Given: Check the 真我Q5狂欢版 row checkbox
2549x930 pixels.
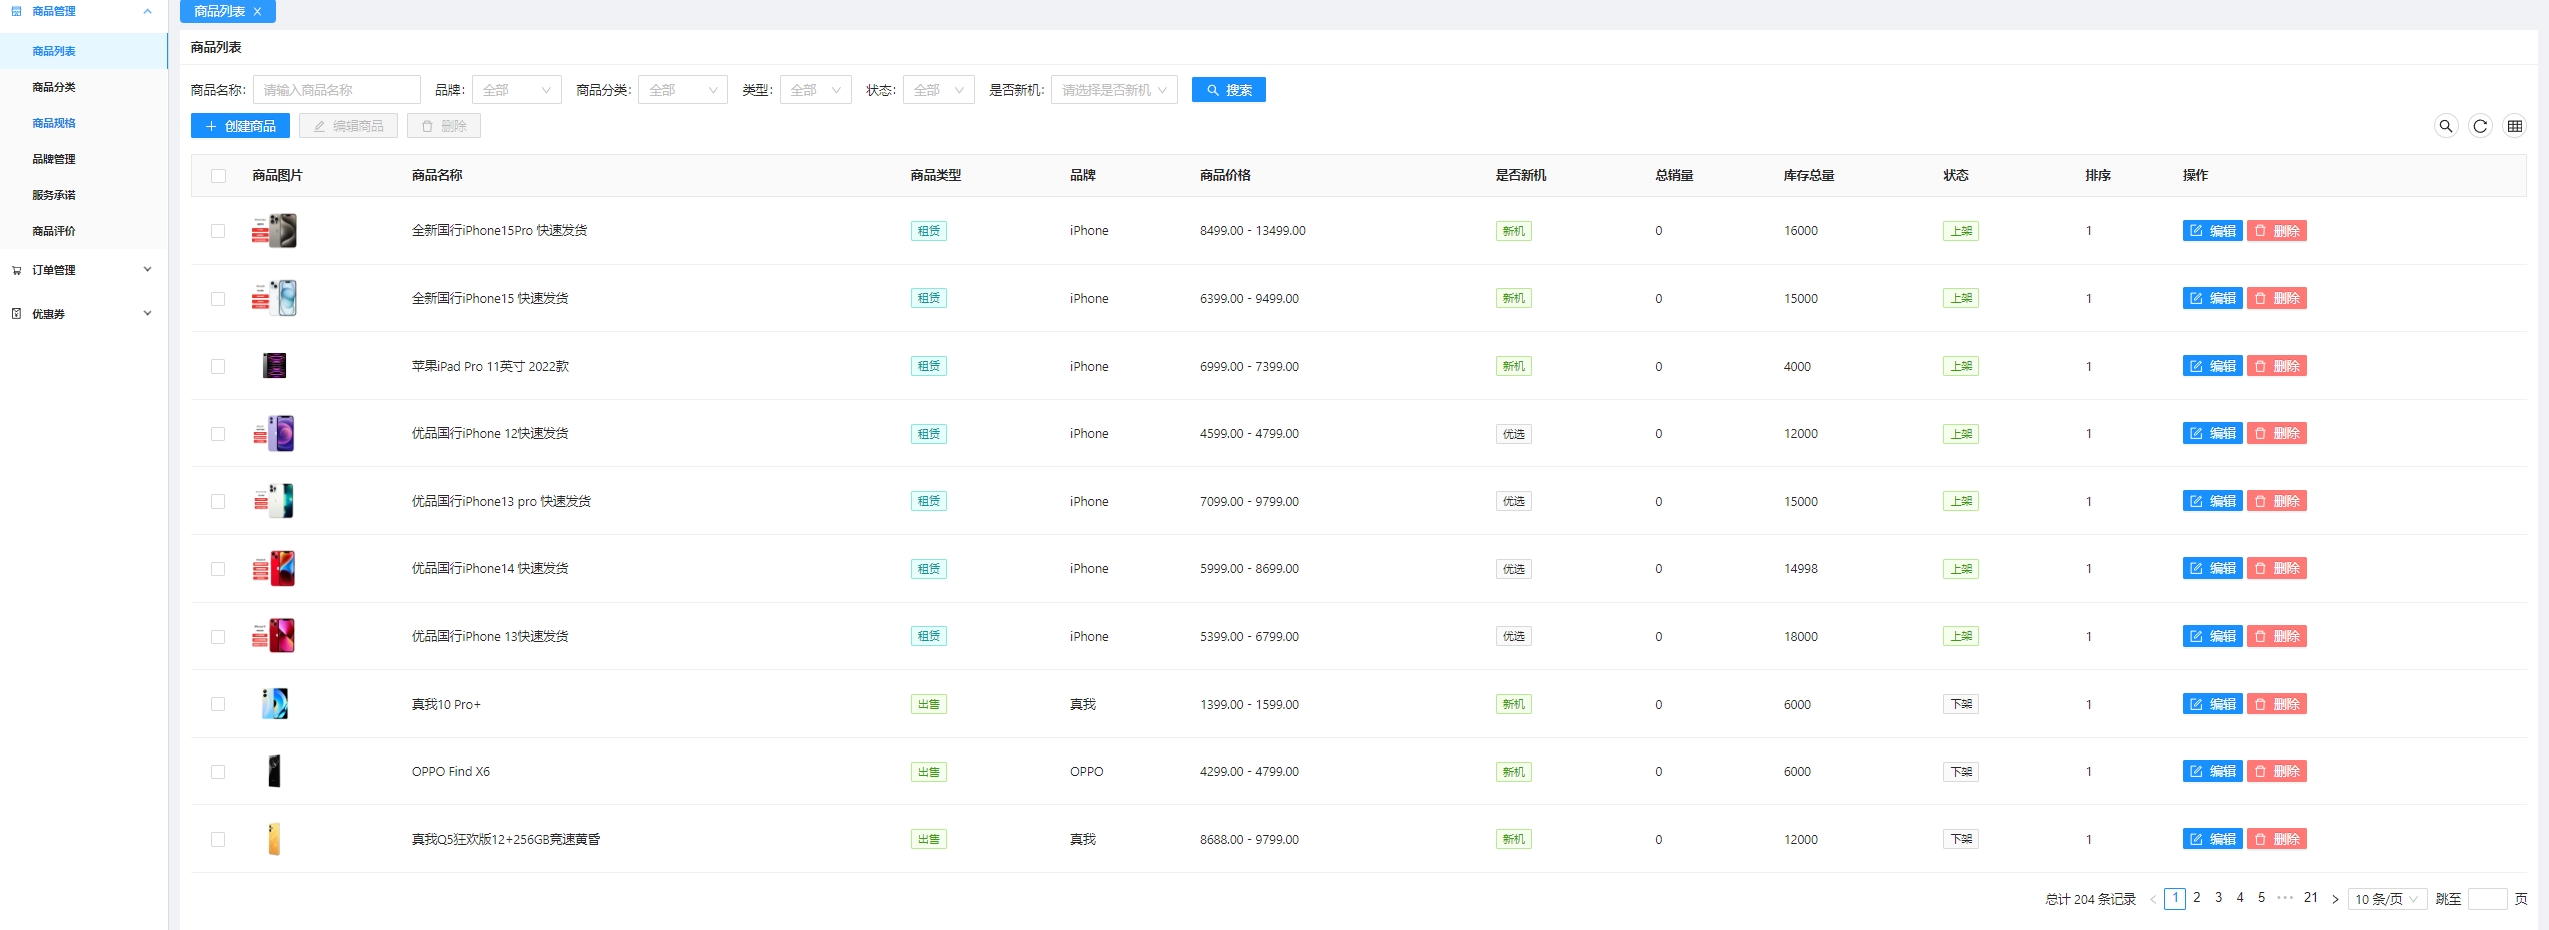Looking at the screenshot, I should (x=218, y=839).
